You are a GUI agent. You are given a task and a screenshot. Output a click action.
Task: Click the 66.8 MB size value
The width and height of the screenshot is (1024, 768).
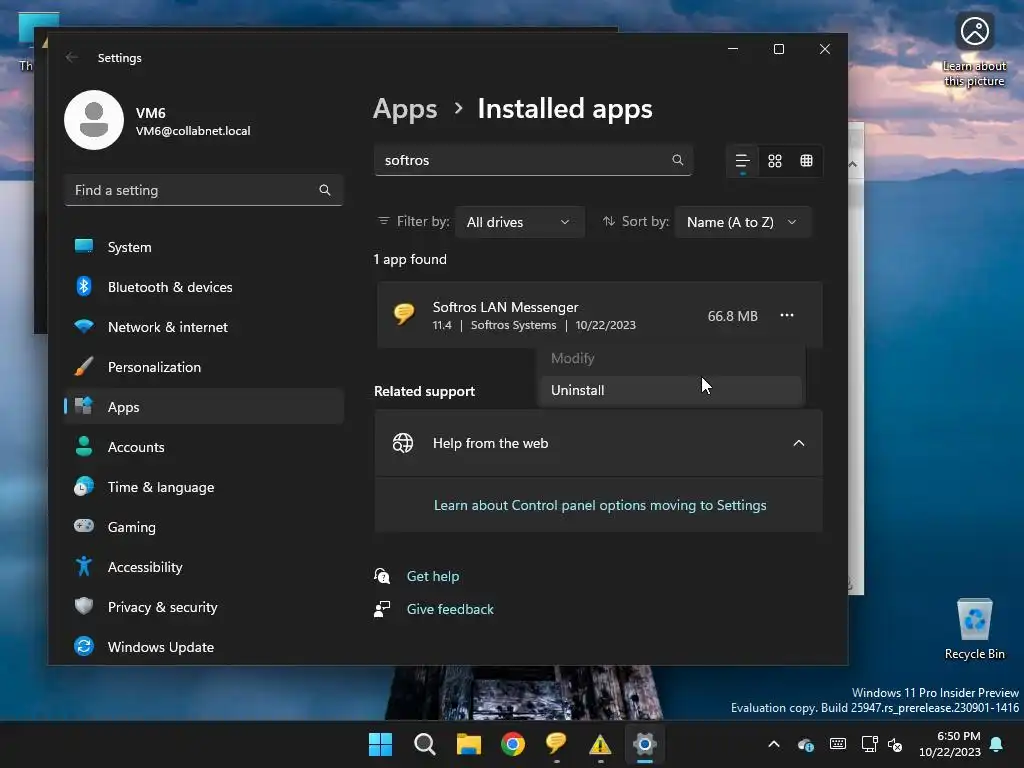click(x=733, y=316)
